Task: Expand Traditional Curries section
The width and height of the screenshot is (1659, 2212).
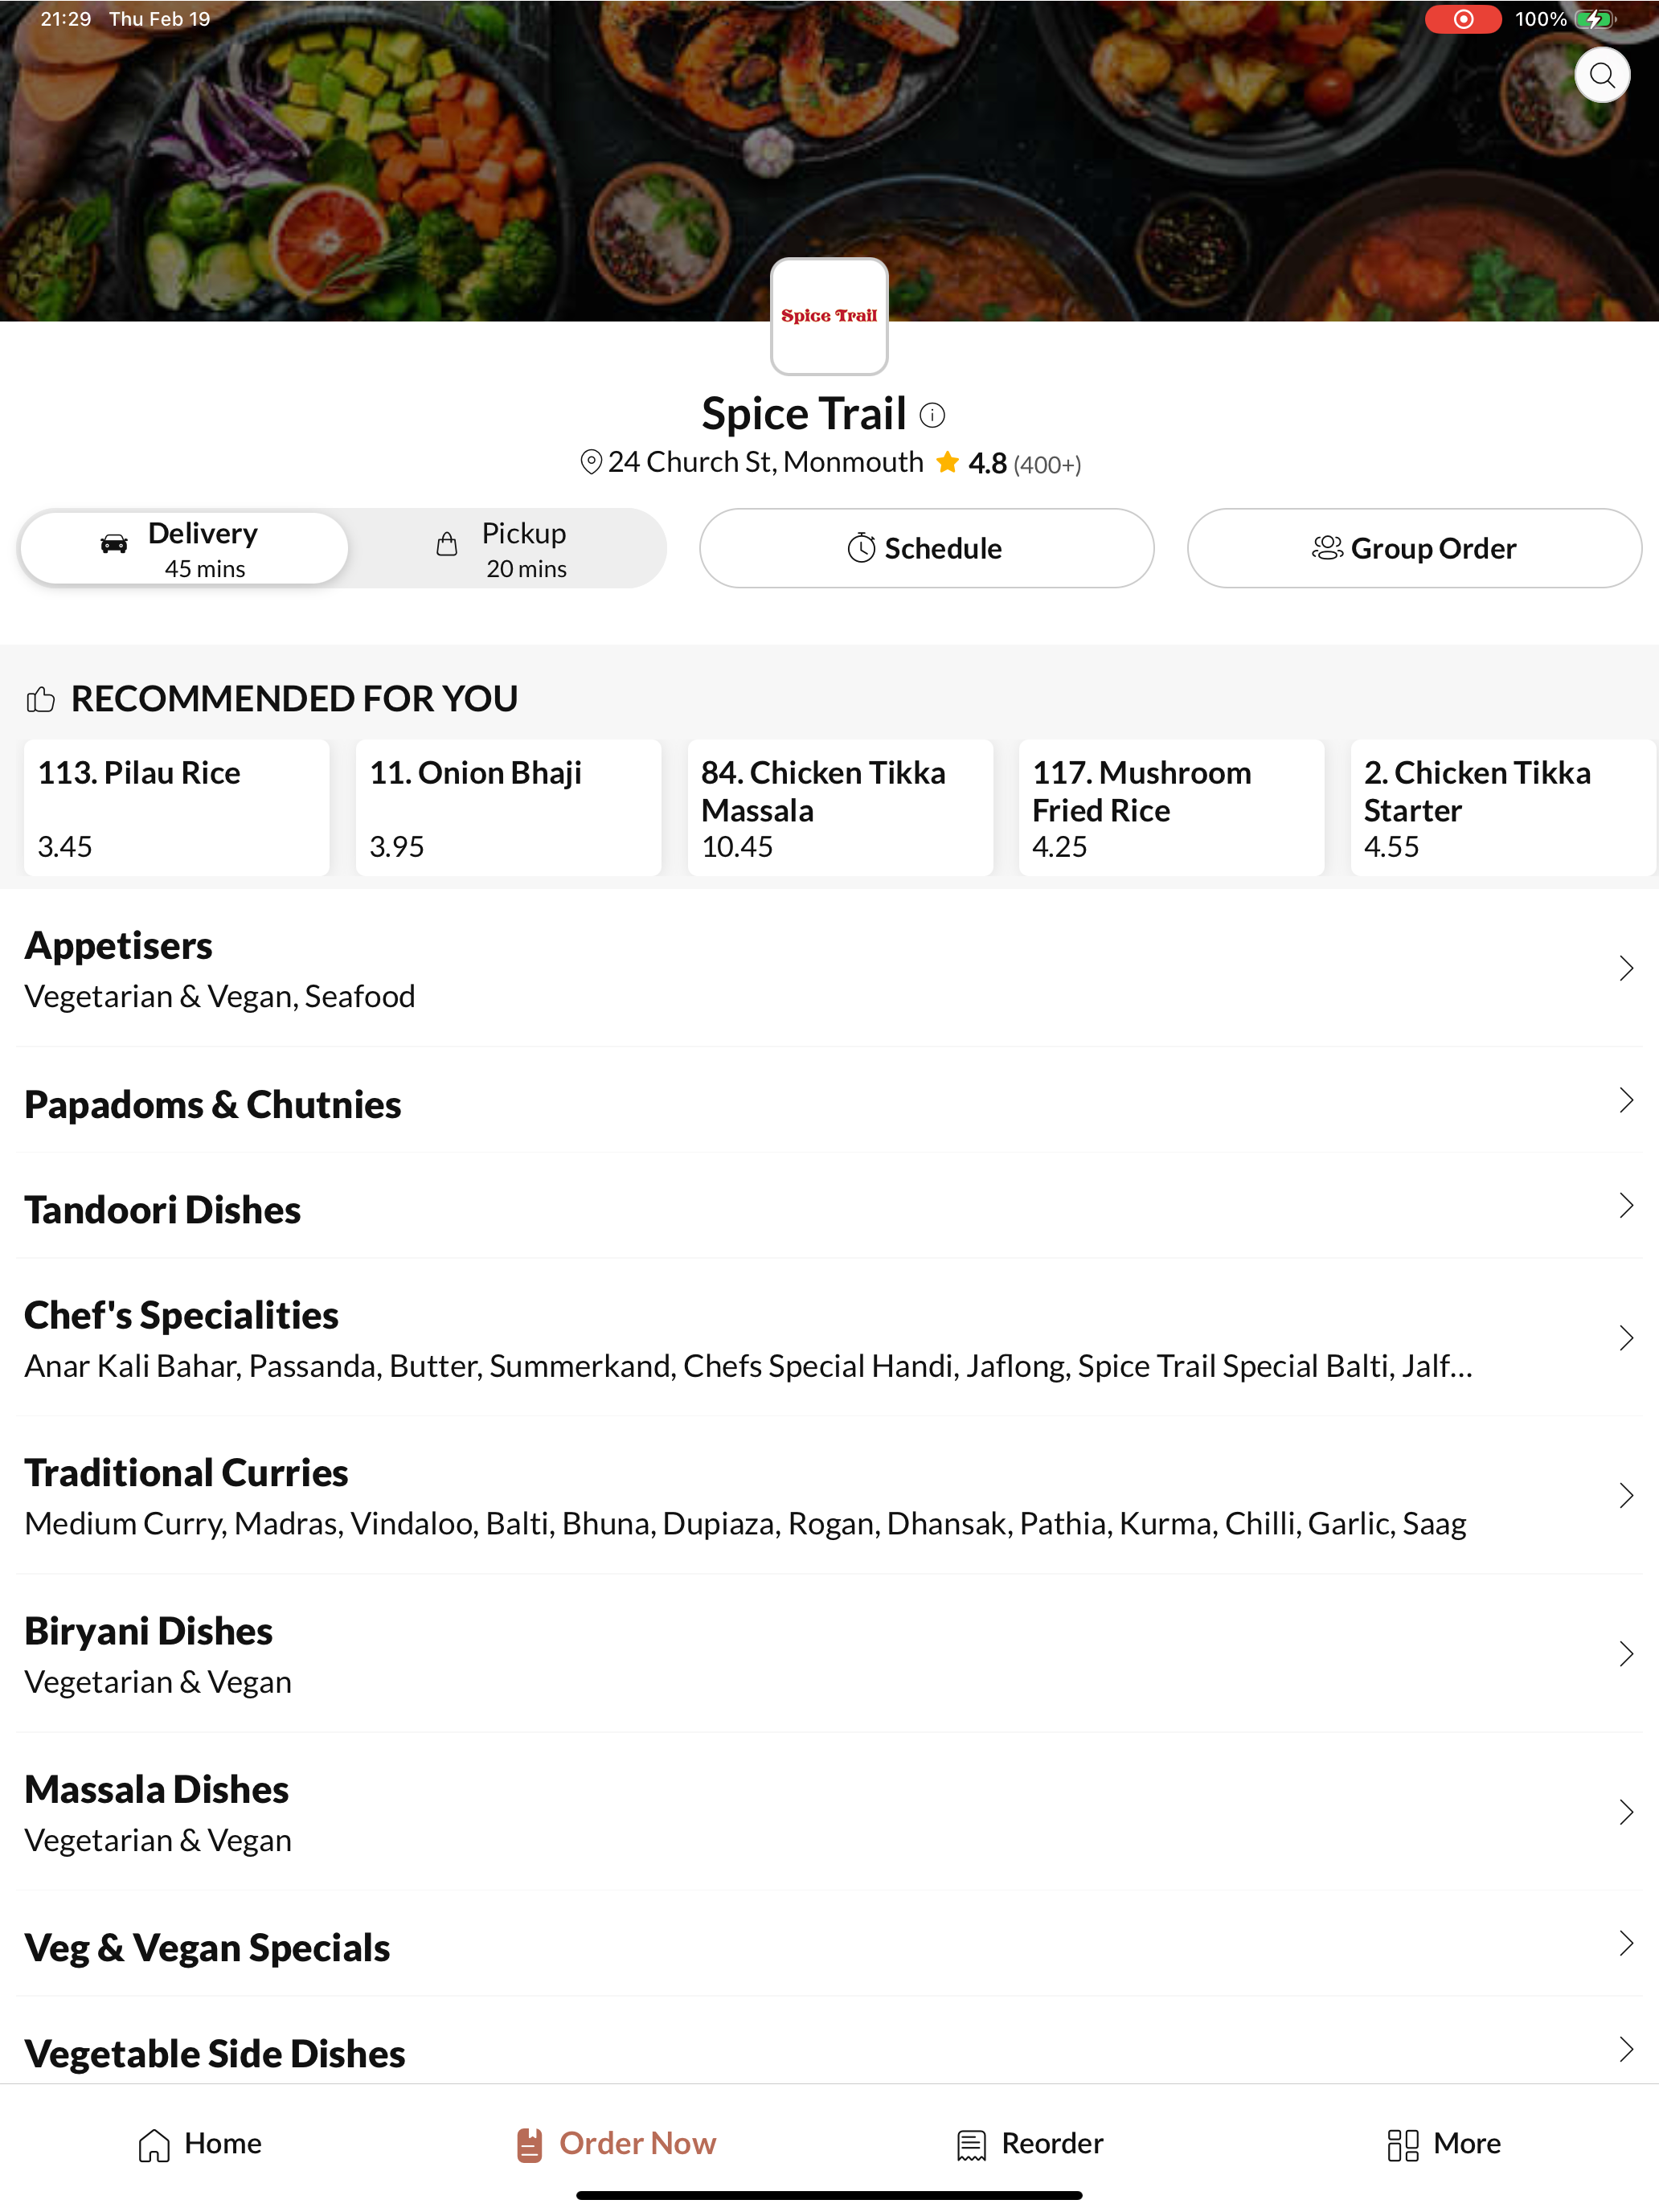Action: (829, 1496)
